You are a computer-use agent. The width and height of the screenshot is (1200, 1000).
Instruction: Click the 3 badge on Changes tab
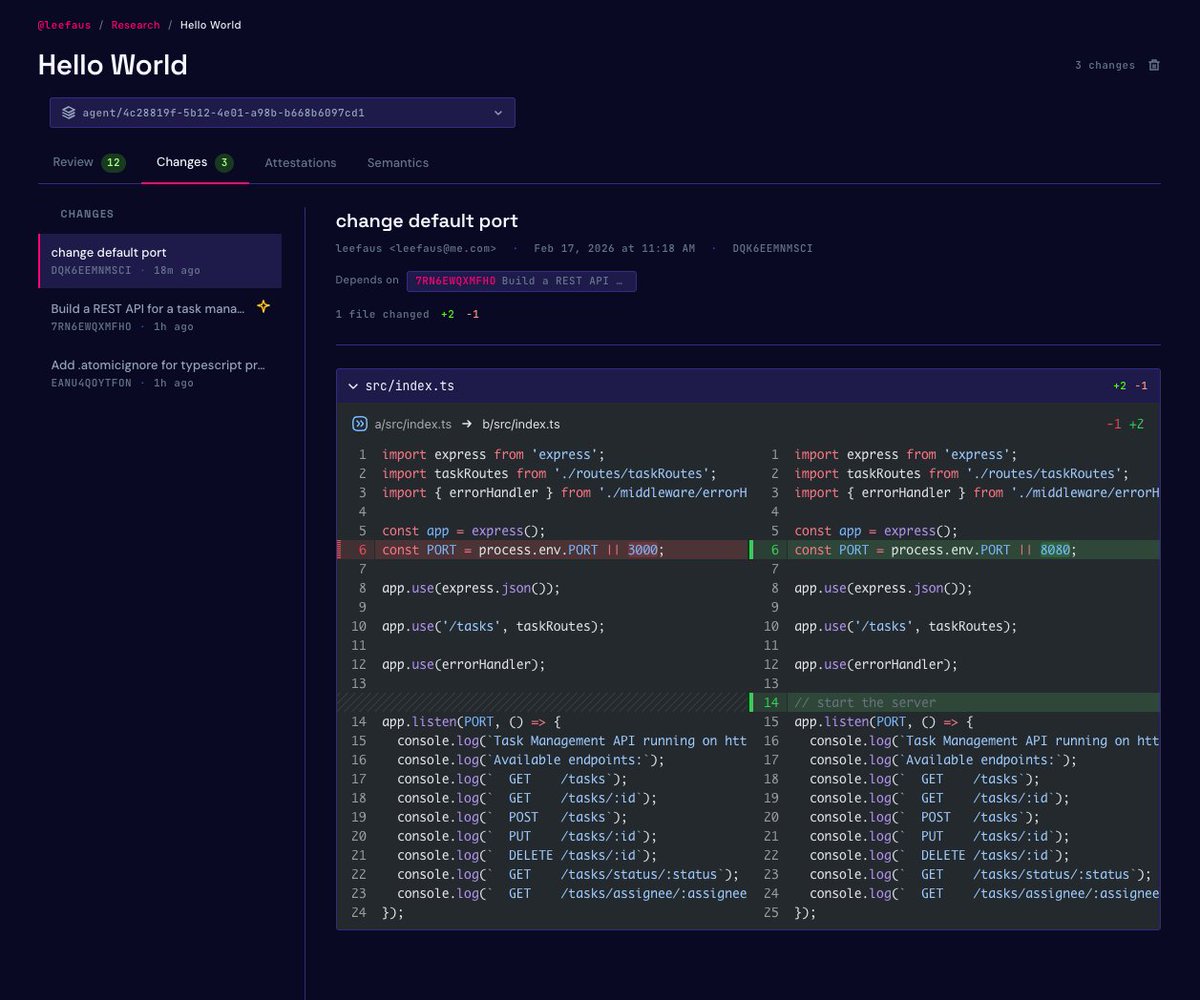tap(224, 162)
